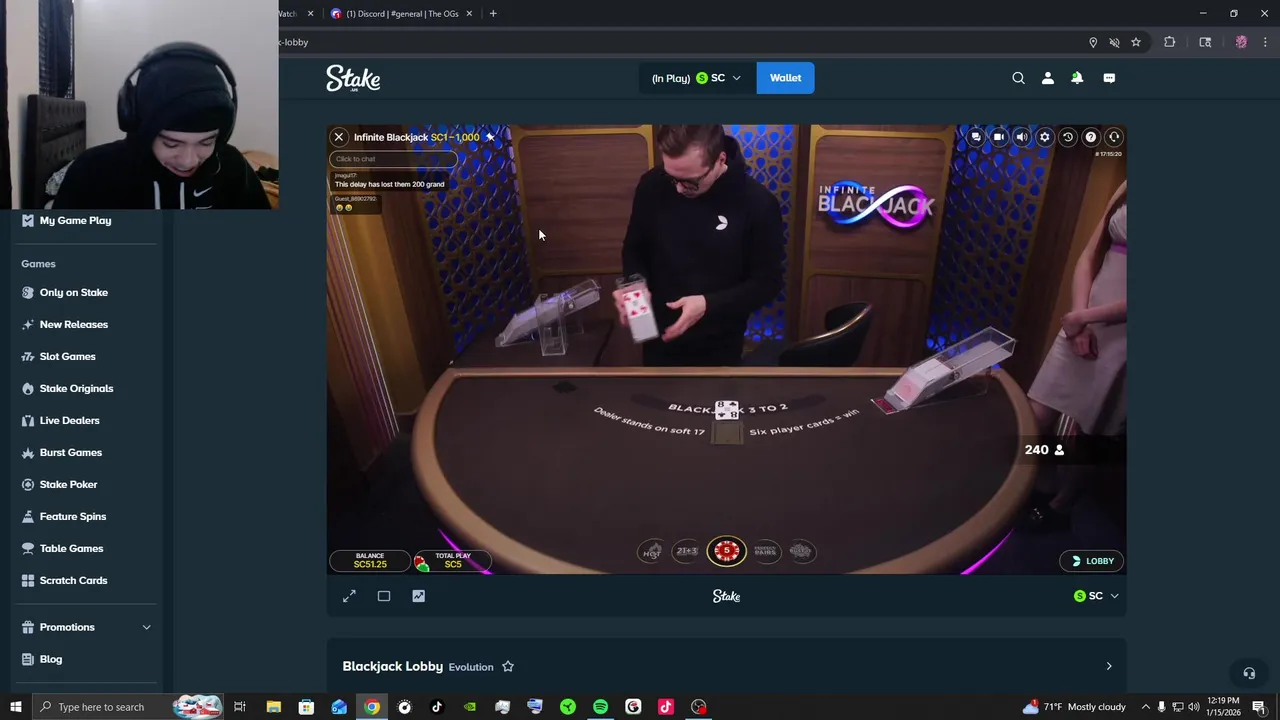Screen dimensions: 1280x720
Task: Open the browser three-dot menu
Action: pyautogui.click(x=1266, y=42)
